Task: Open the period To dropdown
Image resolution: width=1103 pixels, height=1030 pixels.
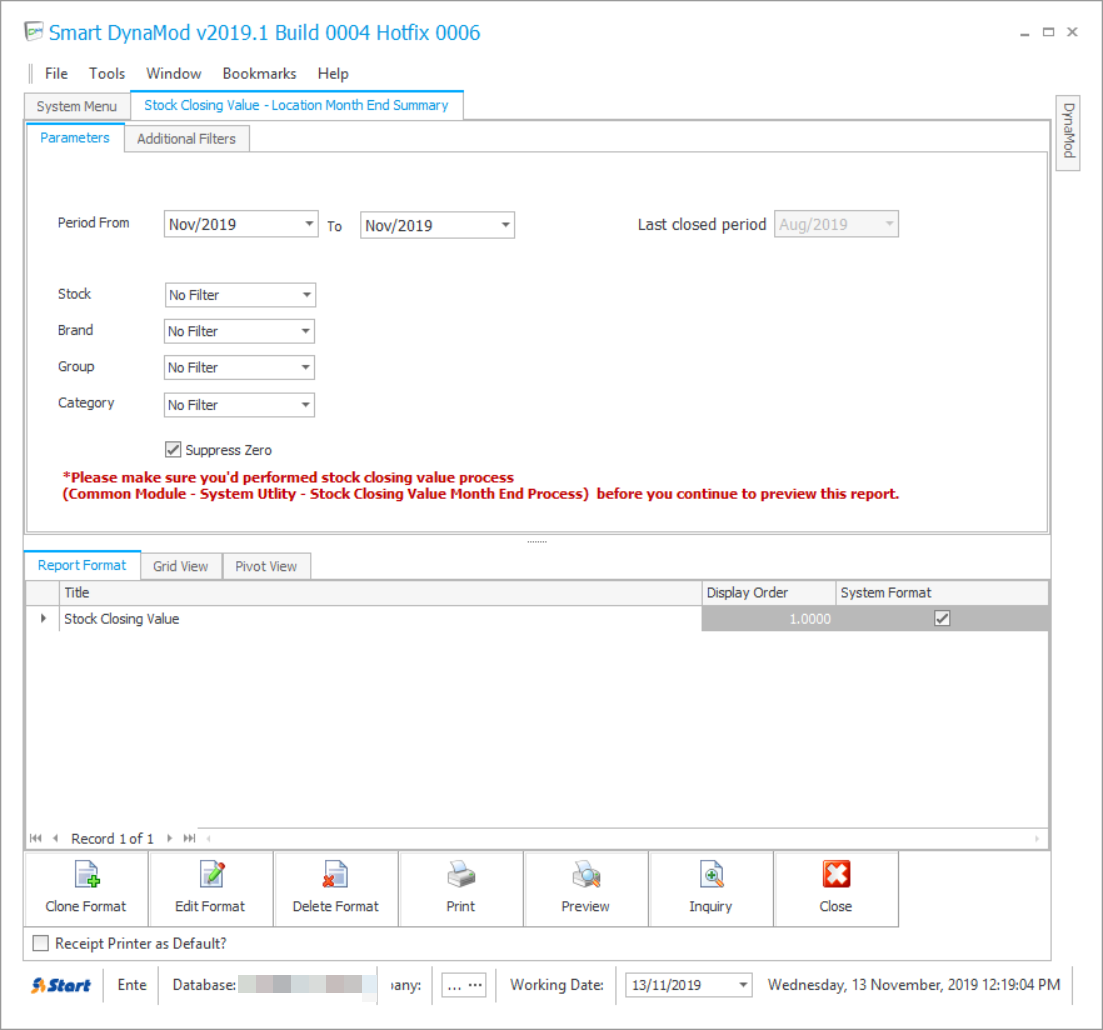Action: [505, 225]
